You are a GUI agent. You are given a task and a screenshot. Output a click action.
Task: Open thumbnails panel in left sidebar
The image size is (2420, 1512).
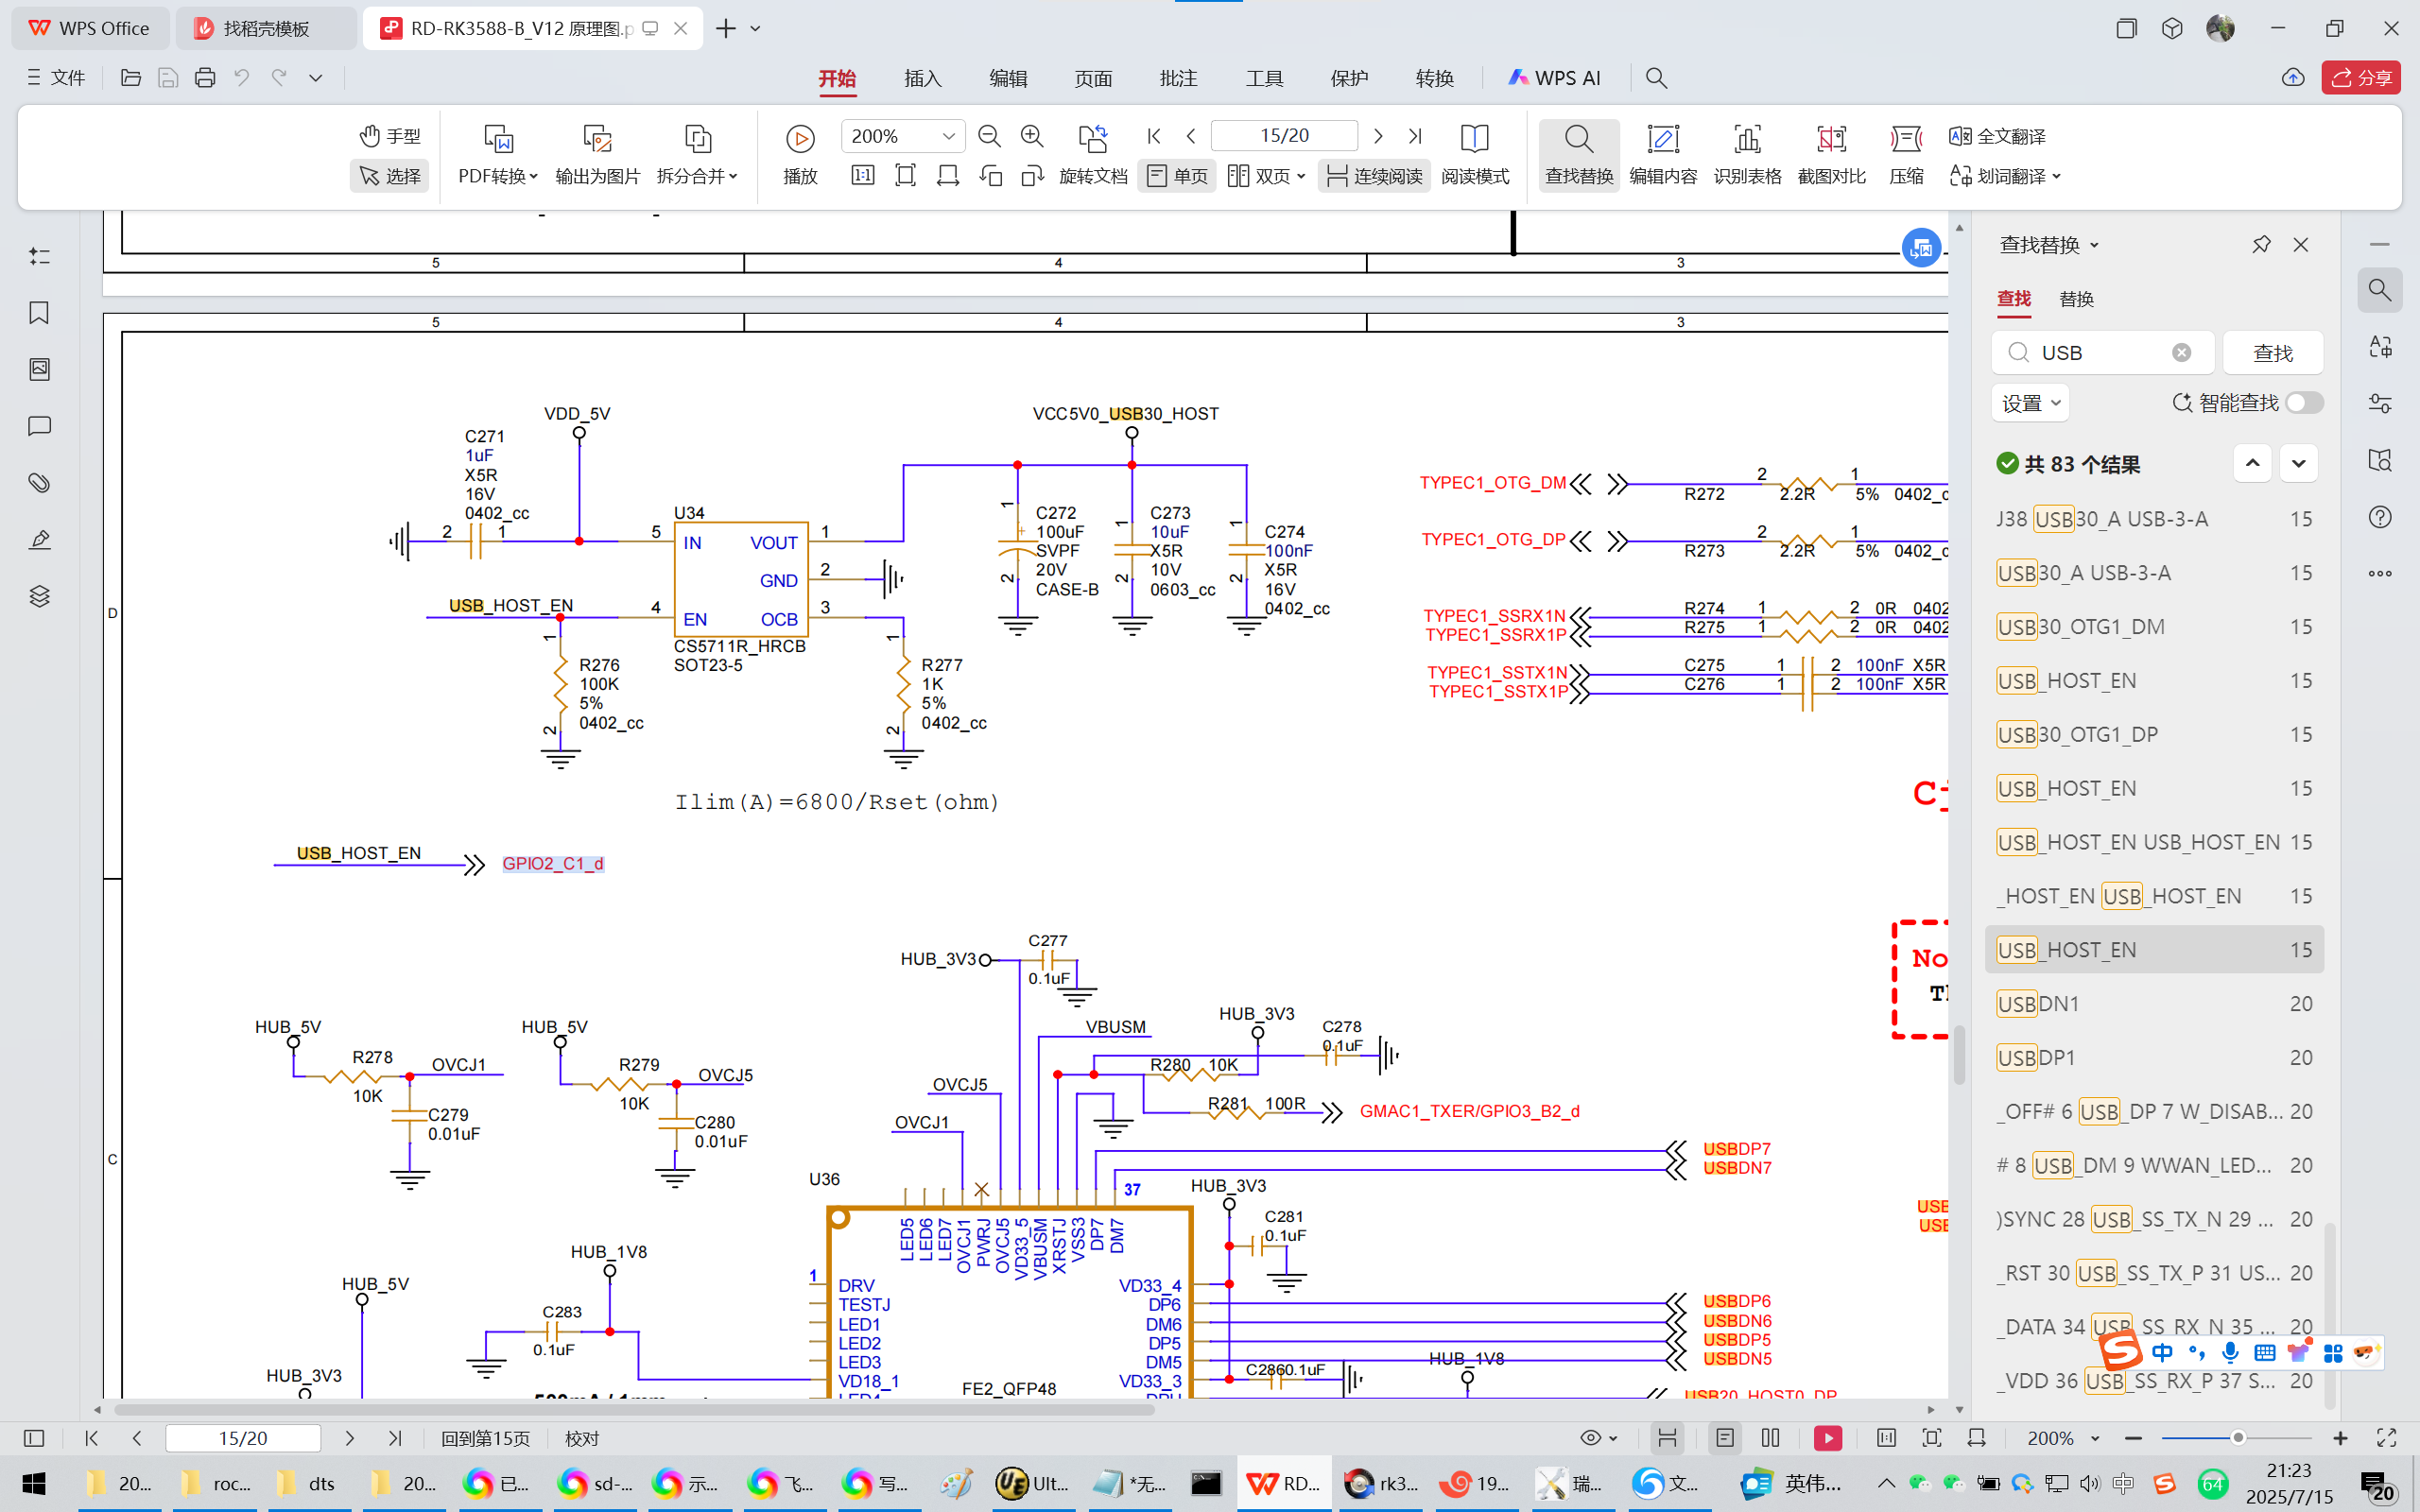click(39, 369)
